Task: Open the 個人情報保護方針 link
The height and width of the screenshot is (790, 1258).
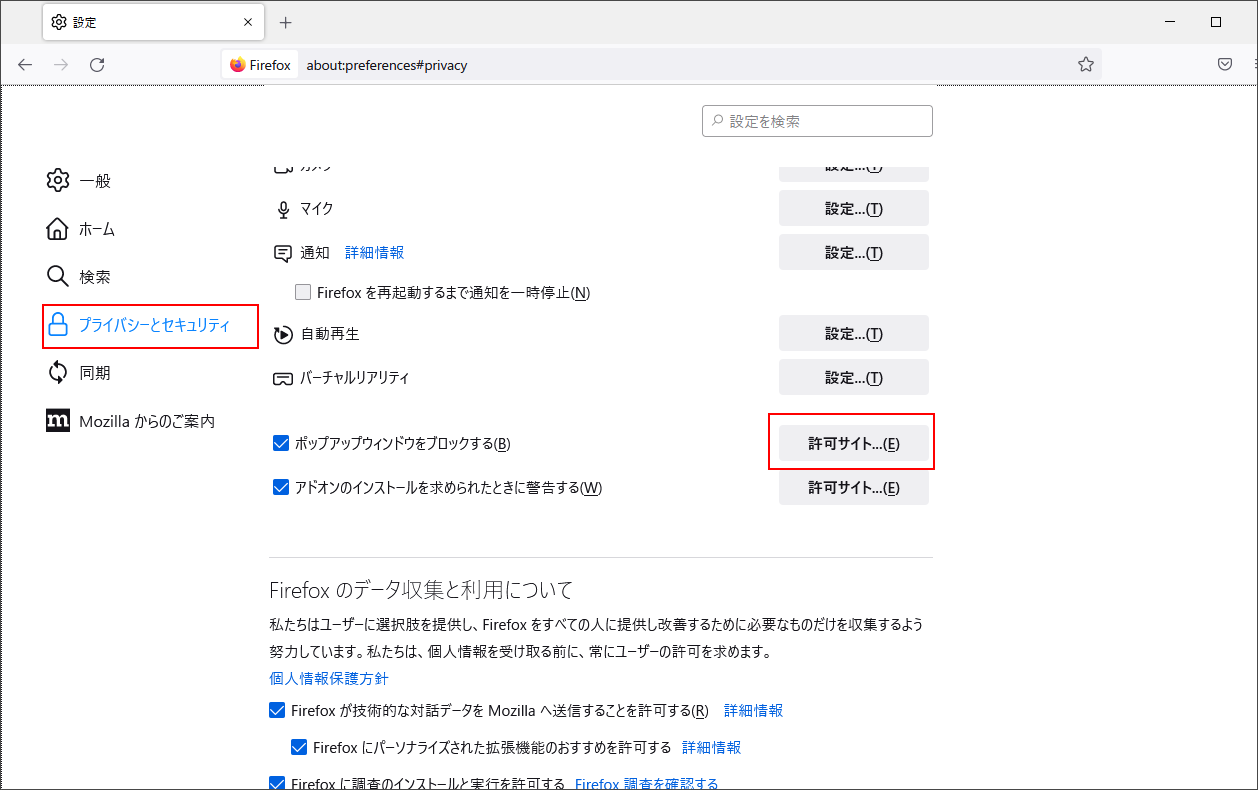Action: (328, 678)
